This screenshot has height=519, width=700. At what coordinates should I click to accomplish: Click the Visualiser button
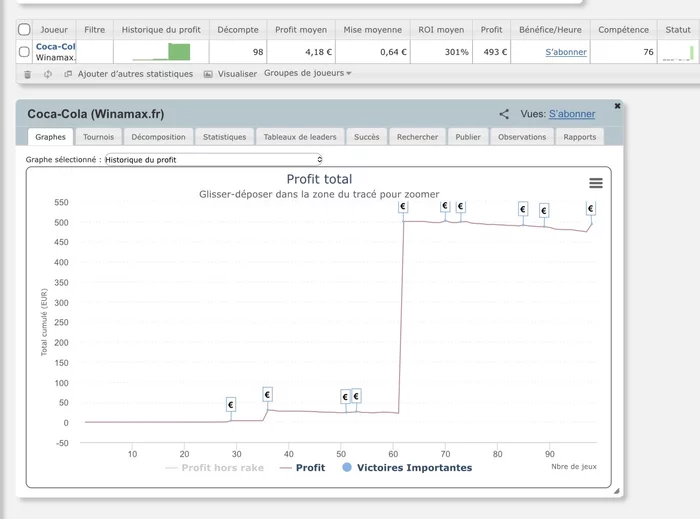coord(237,74)
